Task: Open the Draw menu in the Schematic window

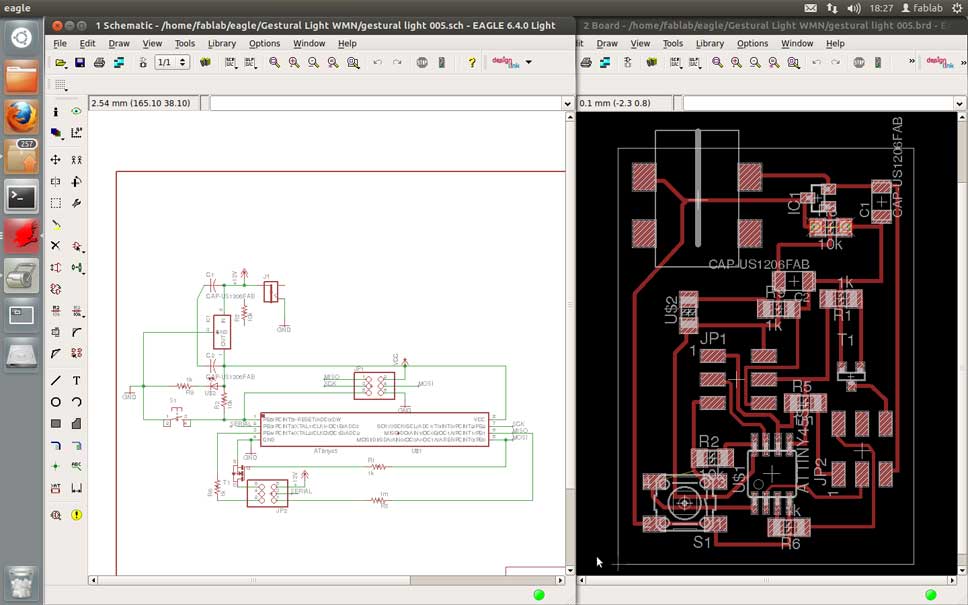Action: [119, 44]
